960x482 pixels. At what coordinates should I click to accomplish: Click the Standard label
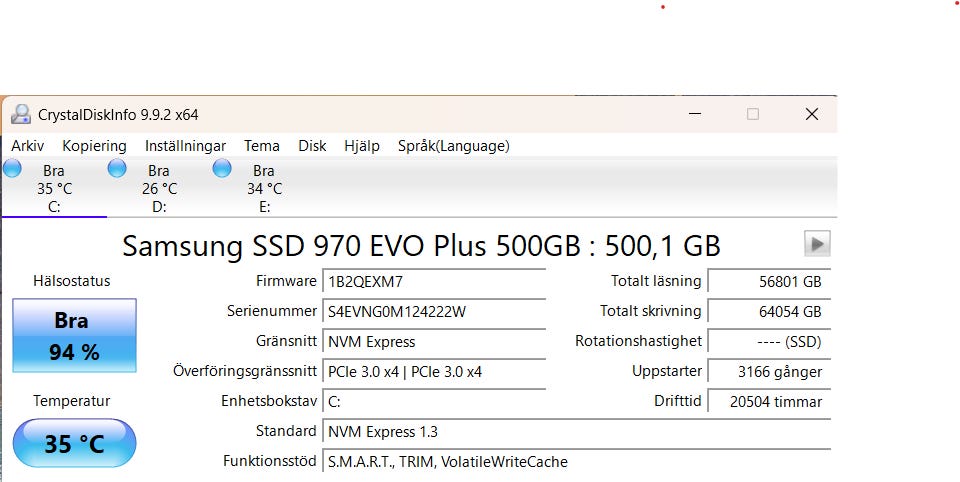coord(286,431)
